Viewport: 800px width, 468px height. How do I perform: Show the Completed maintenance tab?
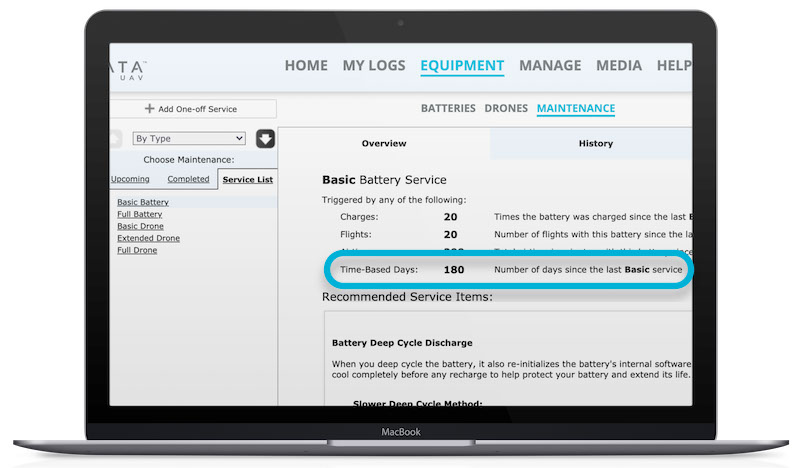188,179
